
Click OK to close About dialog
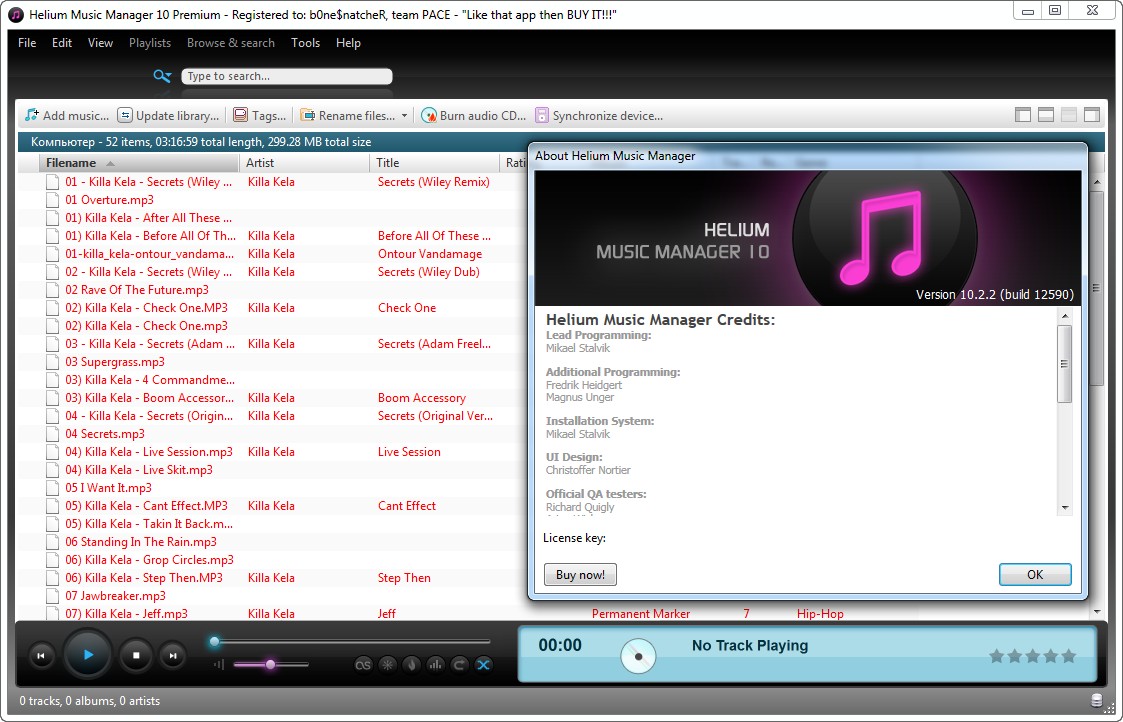pyautogui.click(x=1035, y=574)
